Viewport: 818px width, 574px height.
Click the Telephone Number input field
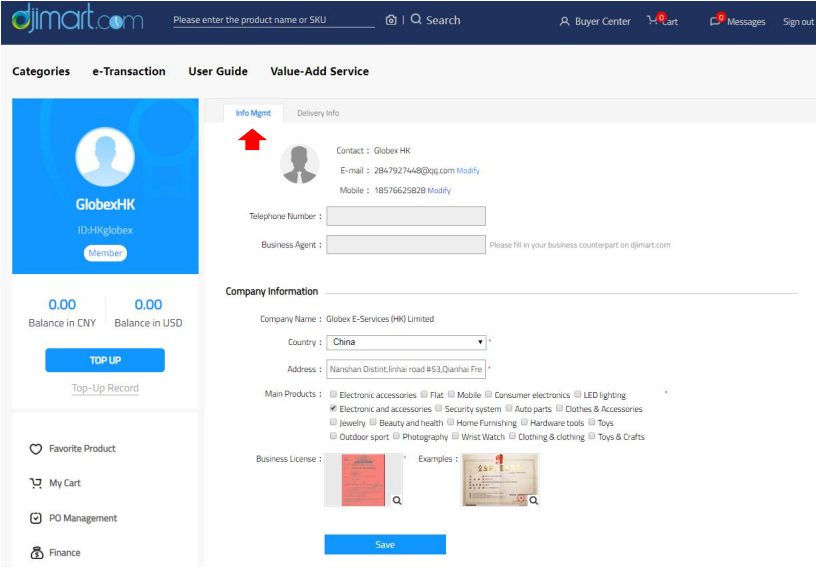point(406,216)
